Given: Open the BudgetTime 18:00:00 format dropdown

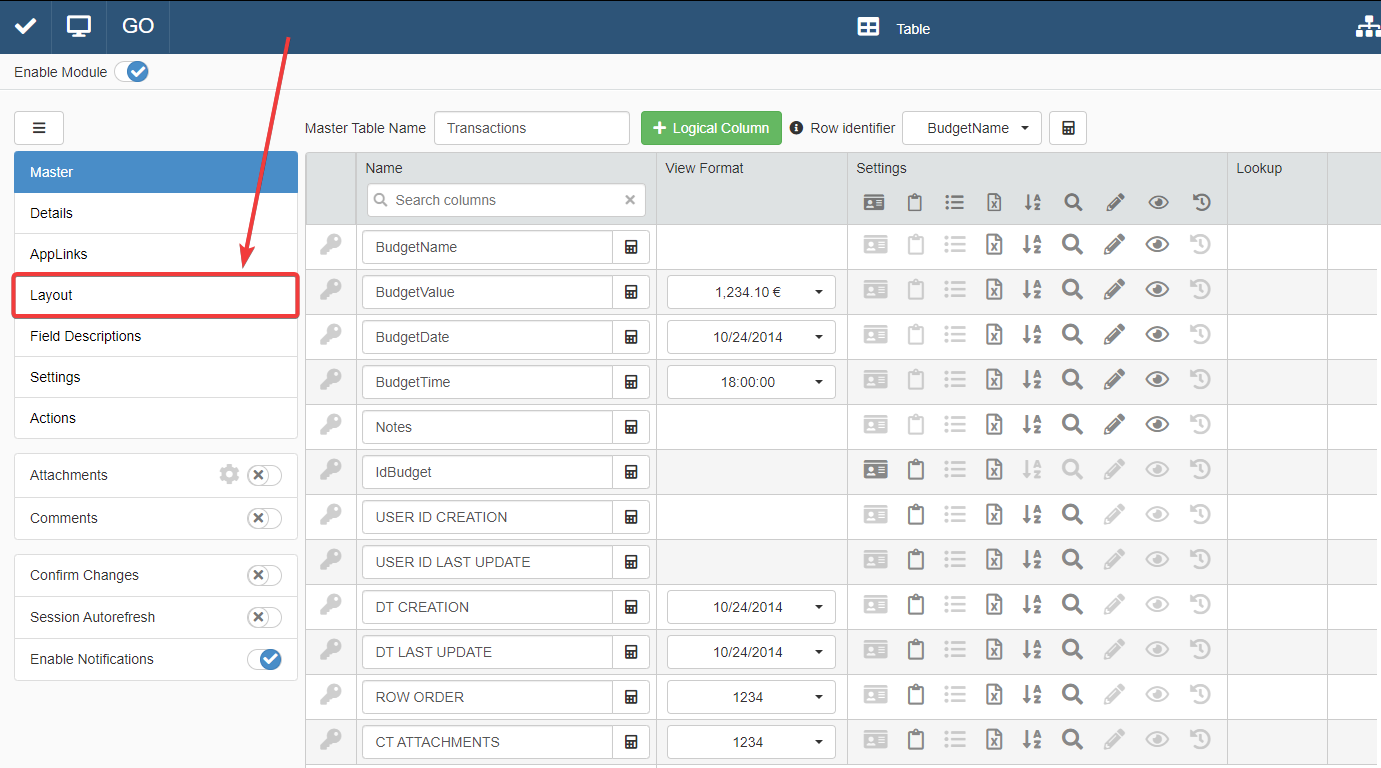Looking at the screenshot, I should coord(751,382).
